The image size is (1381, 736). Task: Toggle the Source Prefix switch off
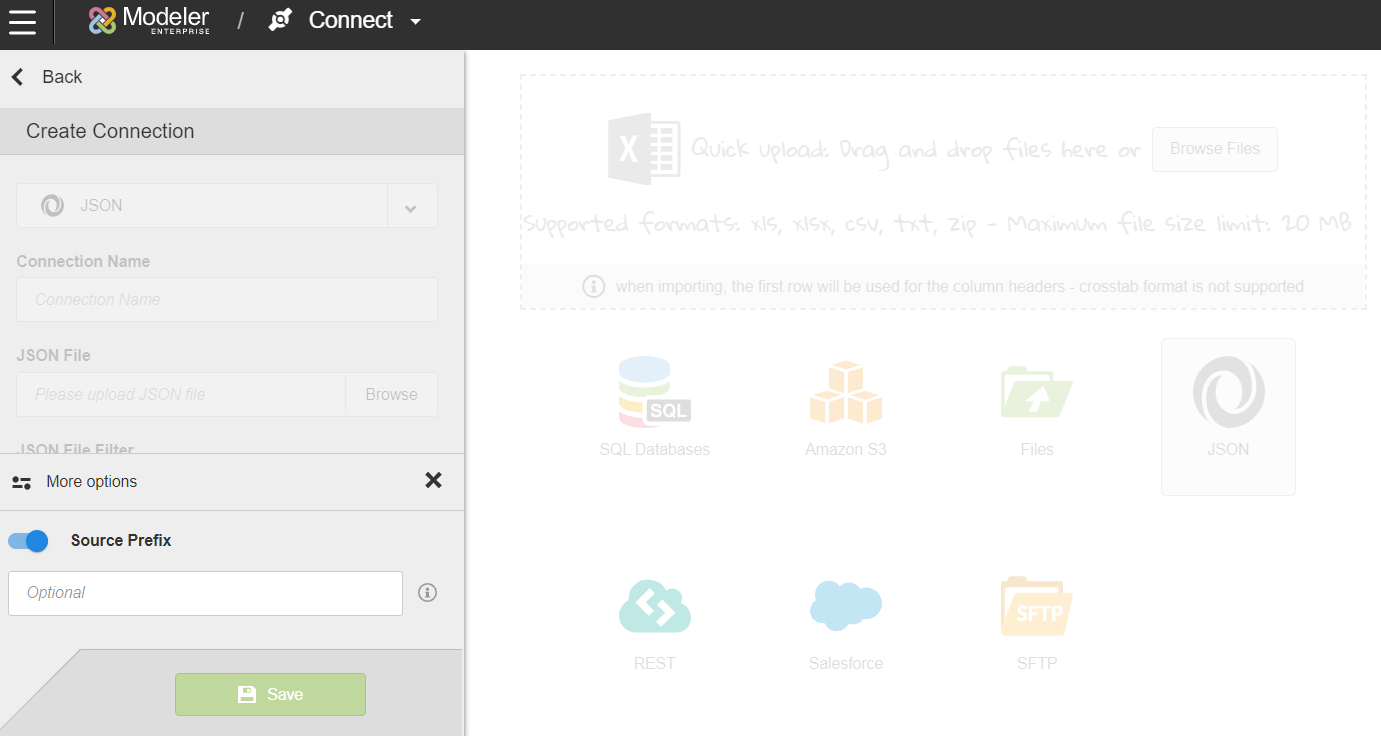pos(28,541)
